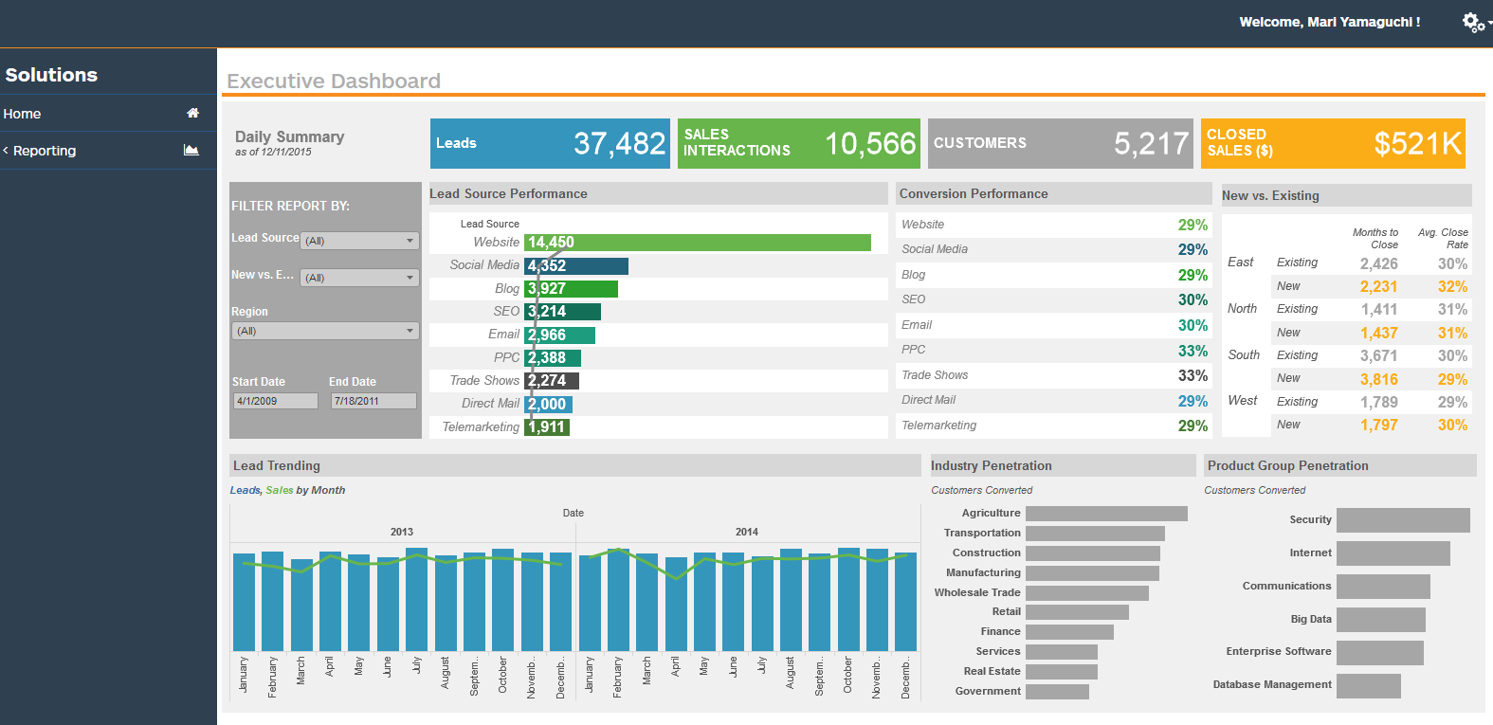Click the Telemarketing lead source bar

pos(547,427)
